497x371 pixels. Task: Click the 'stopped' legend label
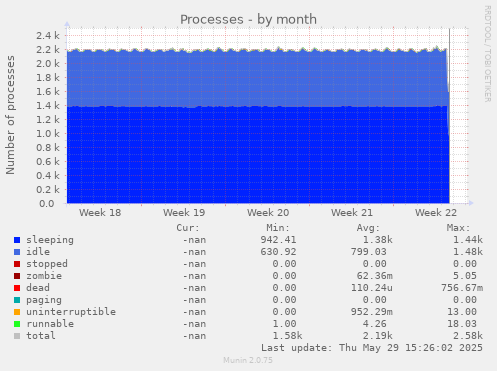47,264
